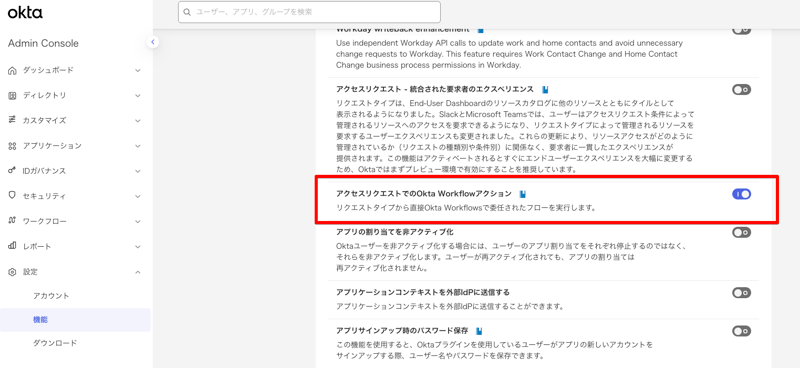Click the ダッシュボード home icon
The width and height of the screenshot is (800, 368).
(13, 70)
